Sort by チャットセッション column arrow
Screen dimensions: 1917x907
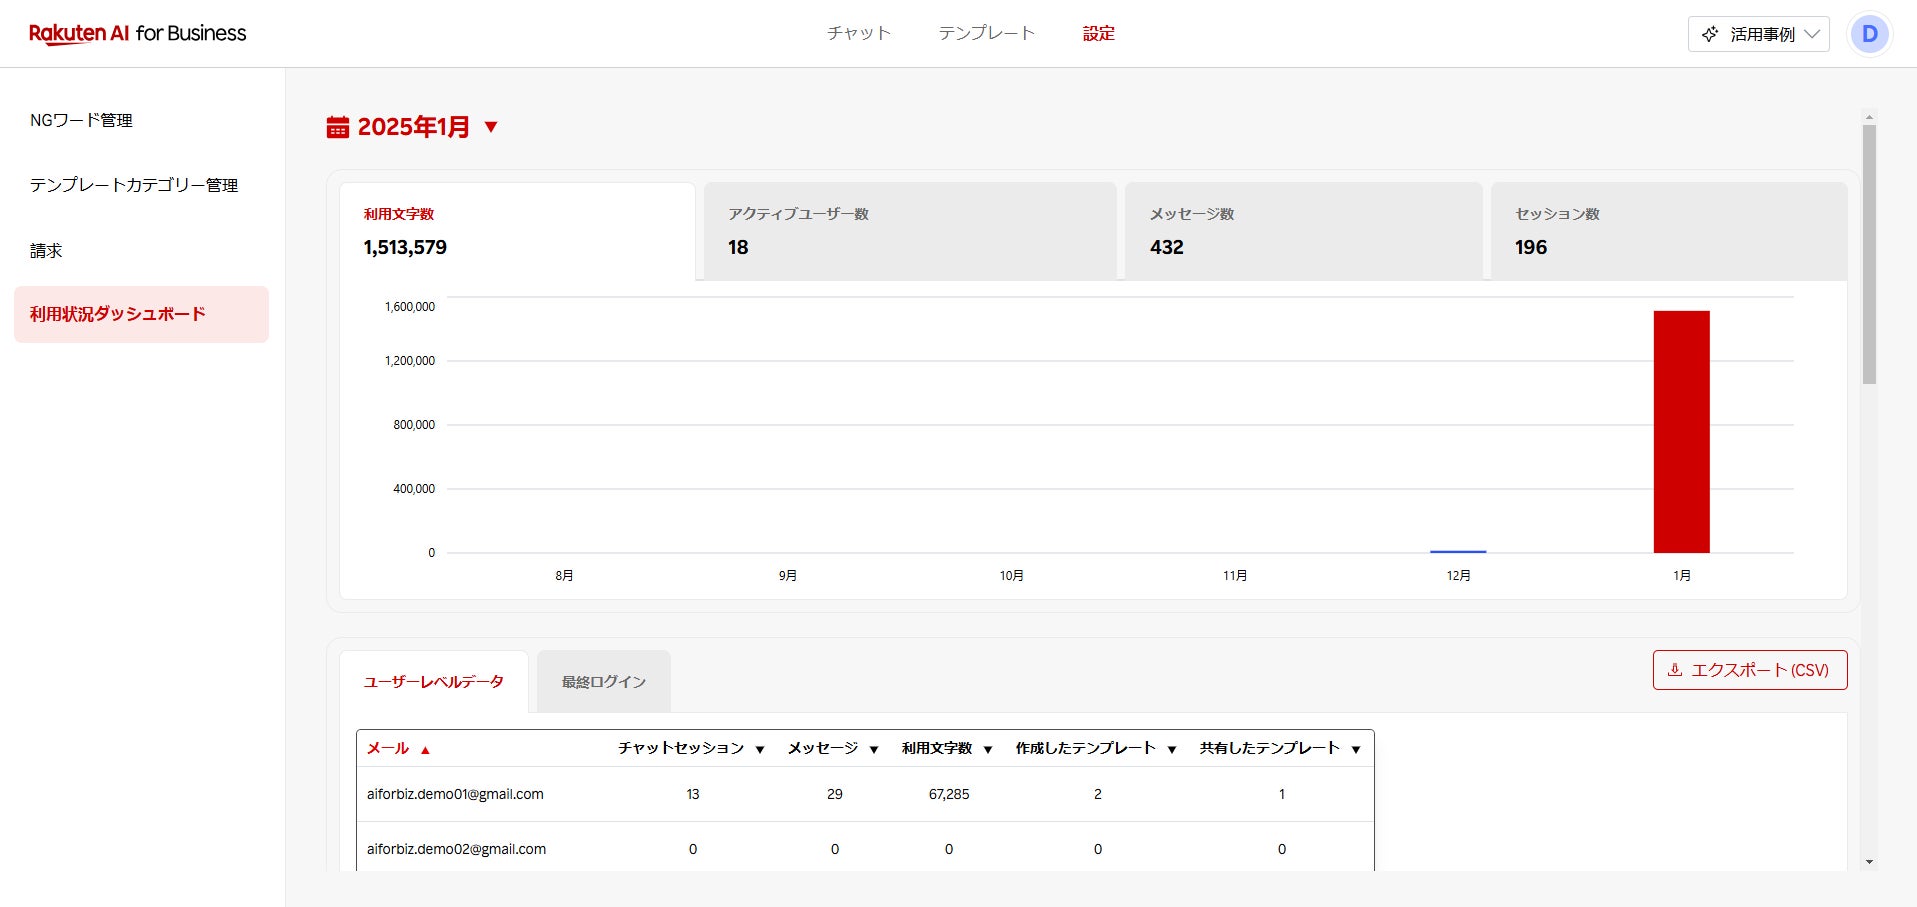click(x=760, y=750)
